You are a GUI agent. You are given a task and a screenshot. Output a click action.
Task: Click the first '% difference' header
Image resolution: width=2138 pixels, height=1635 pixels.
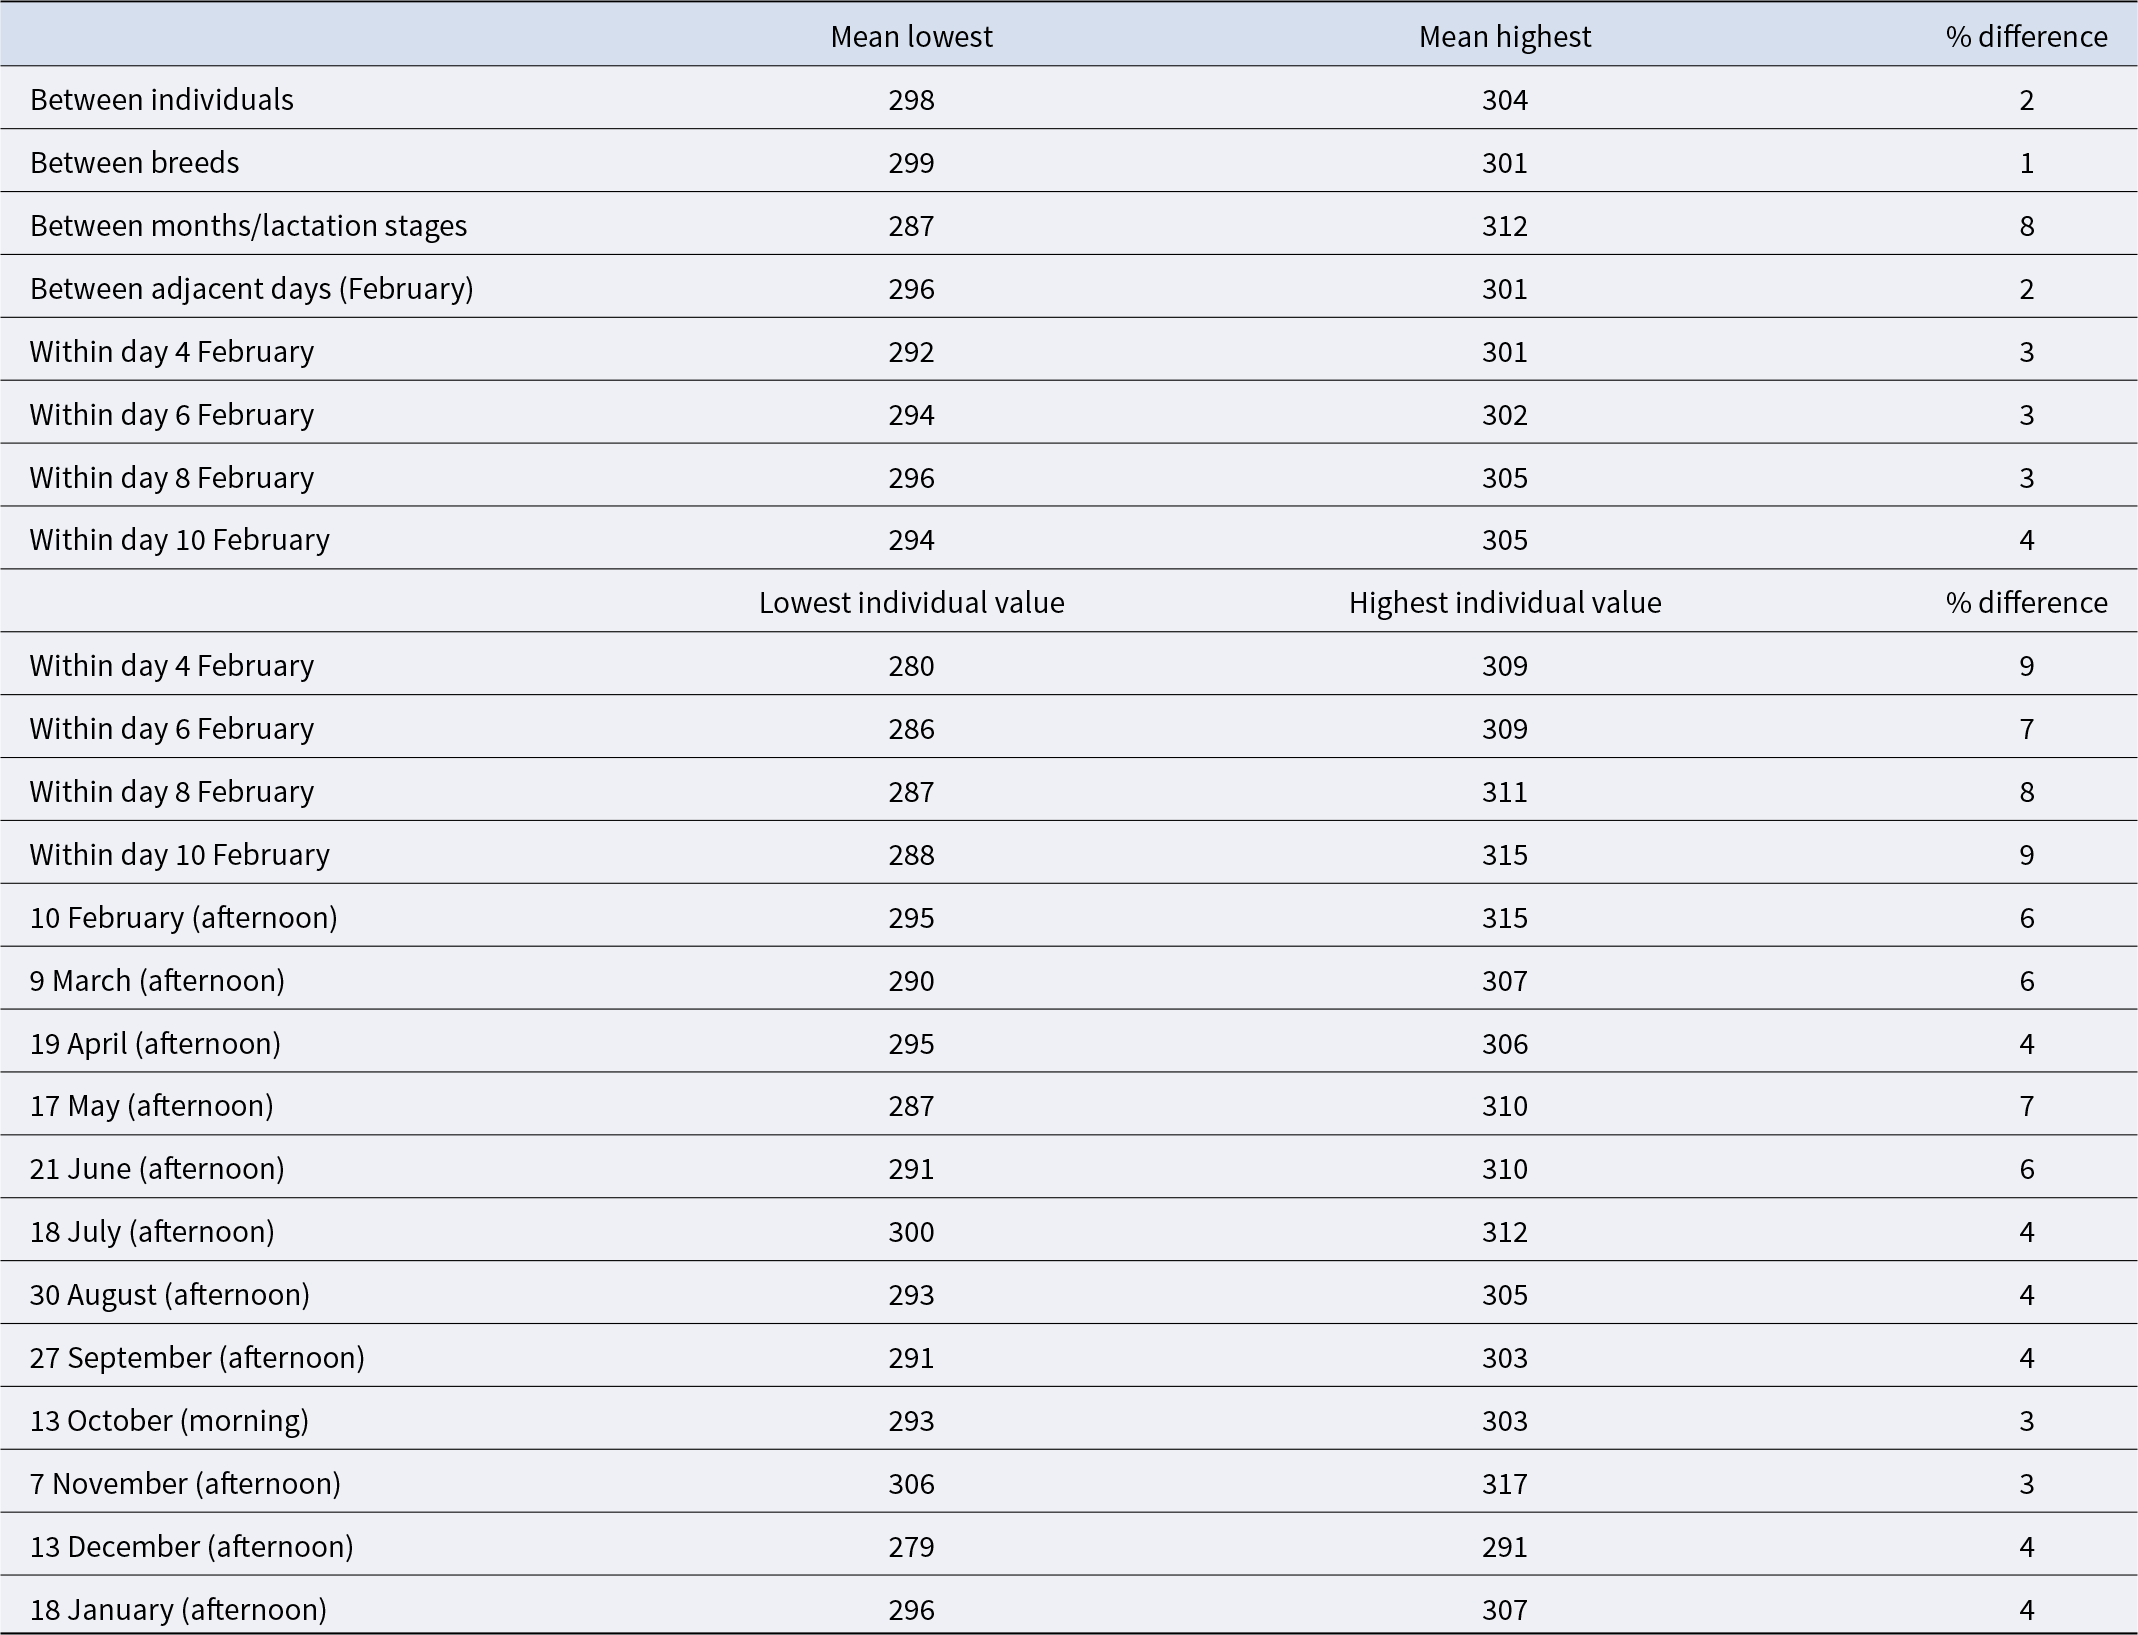2026,37
